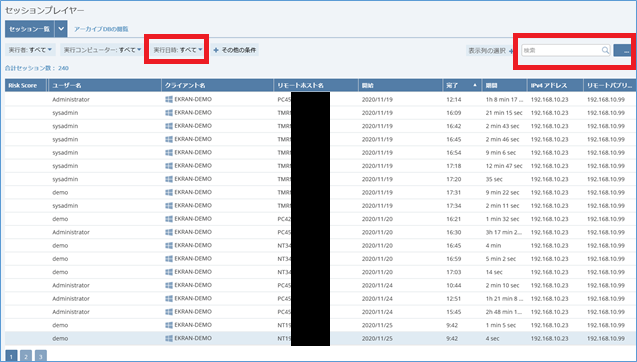Open the アーカイブDBの閲覧 tab
The height and width of the screenshot is (362, 637).
pyautogui.click(x=101, y=29)
